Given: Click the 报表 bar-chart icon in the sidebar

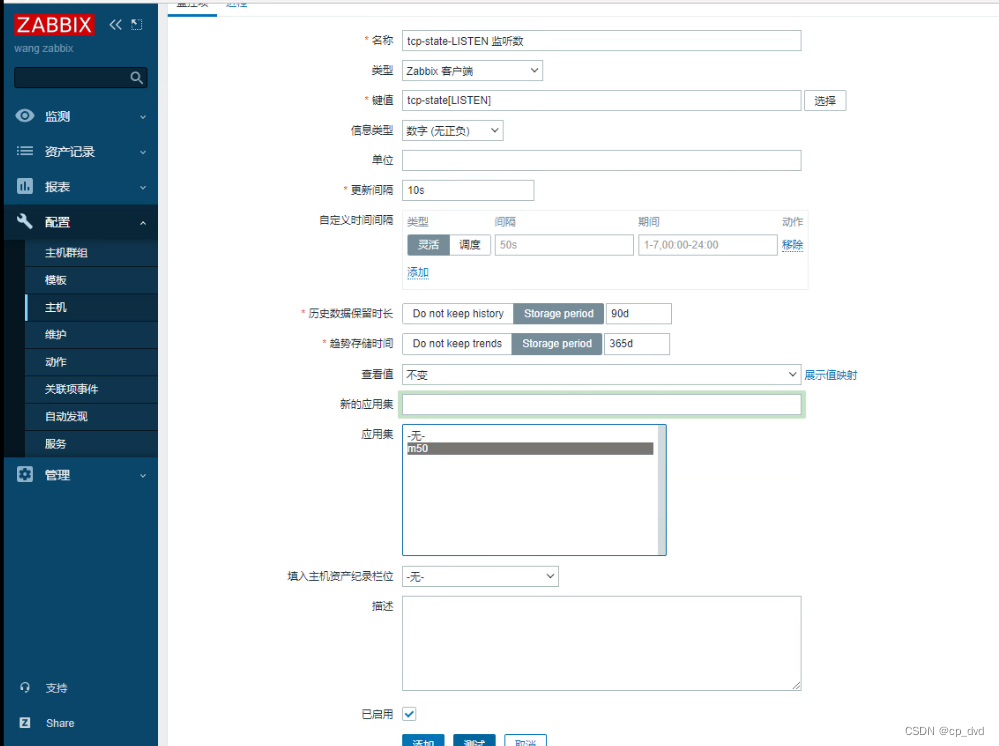Looking at the screenshot, I should point(25,185).
